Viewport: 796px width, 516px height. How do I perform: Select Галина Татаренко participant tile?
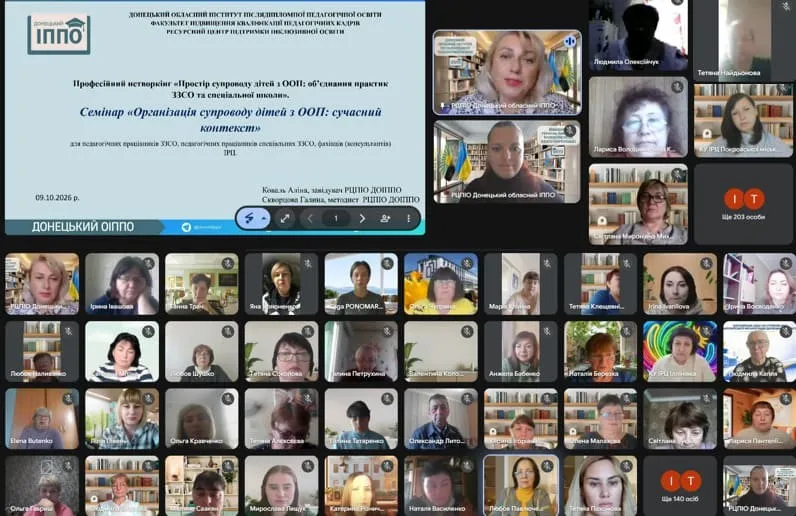[361, 419]
